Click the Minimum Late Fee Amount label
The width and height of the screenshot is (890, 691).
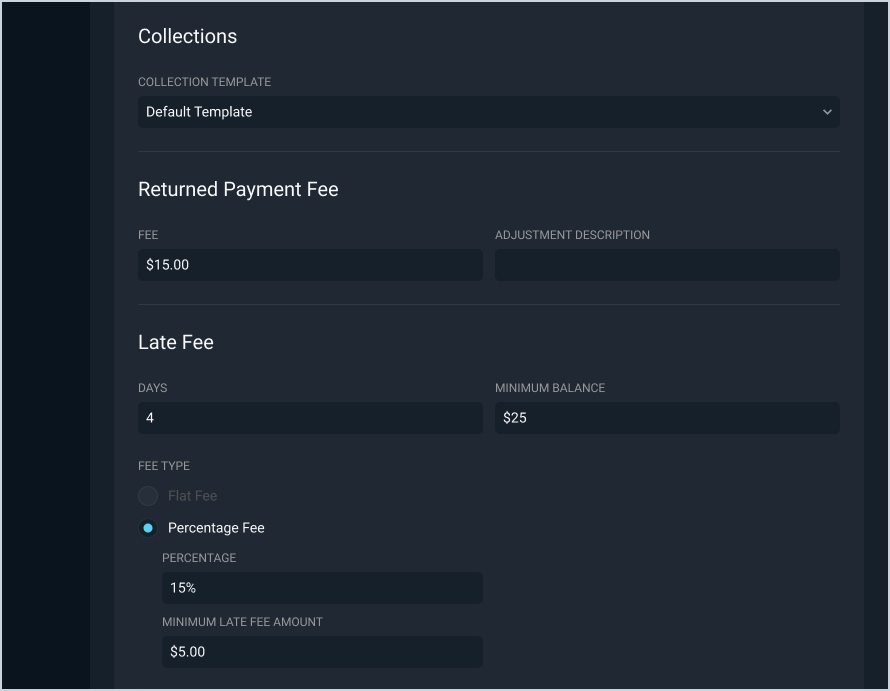point(243,622)
